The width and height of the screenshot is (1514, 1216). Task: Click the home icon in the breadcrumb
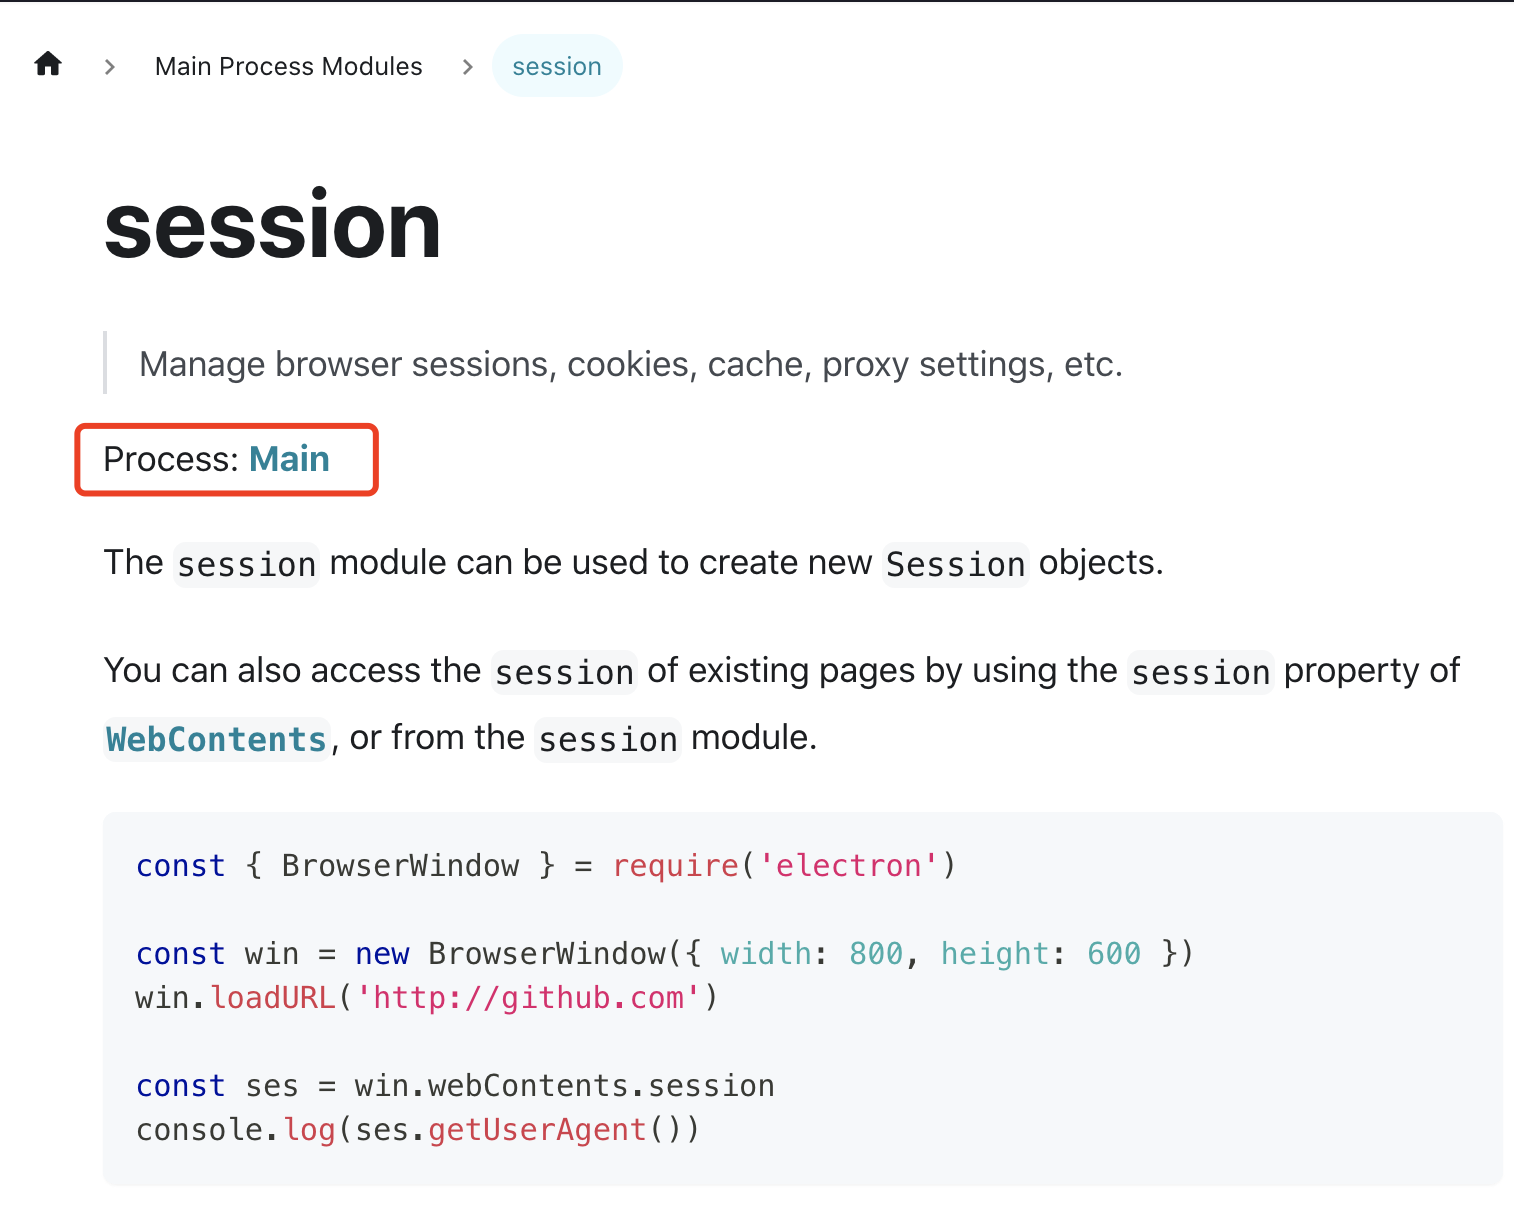tap(47, 64)
